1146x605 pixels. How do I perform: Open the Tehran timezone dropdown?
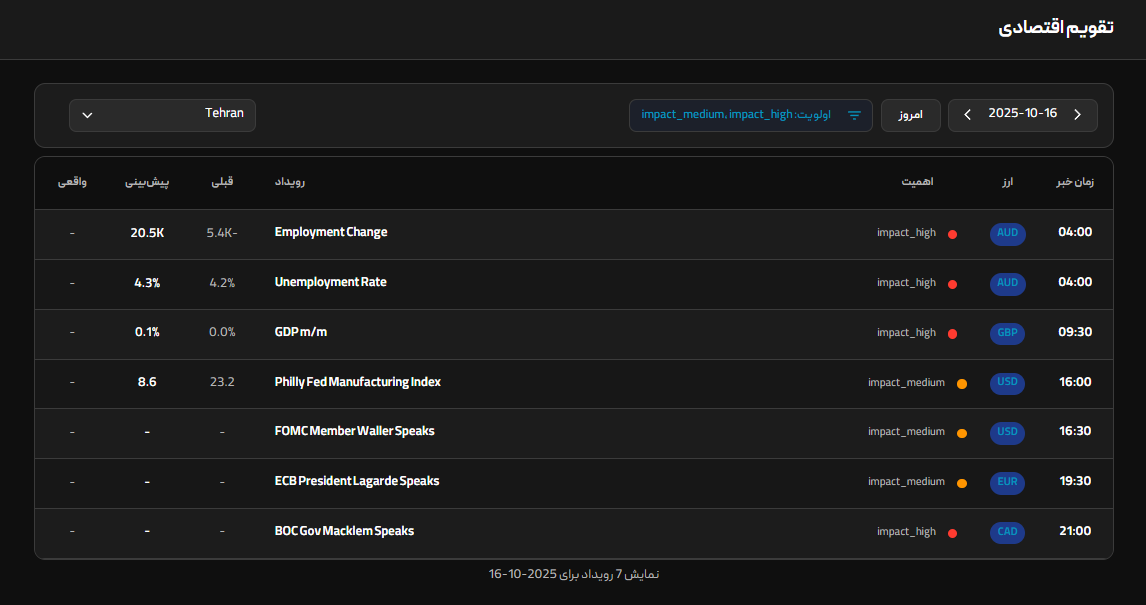(162, 115)
